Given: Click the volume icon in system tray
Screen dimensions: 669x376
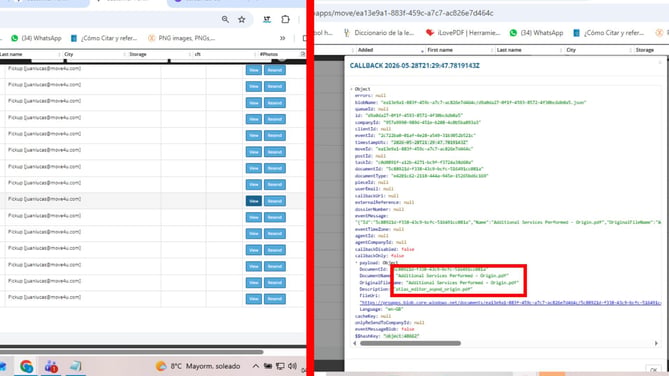Looking at the screenshot, I should pyautogui.click(x=292, y=366).
